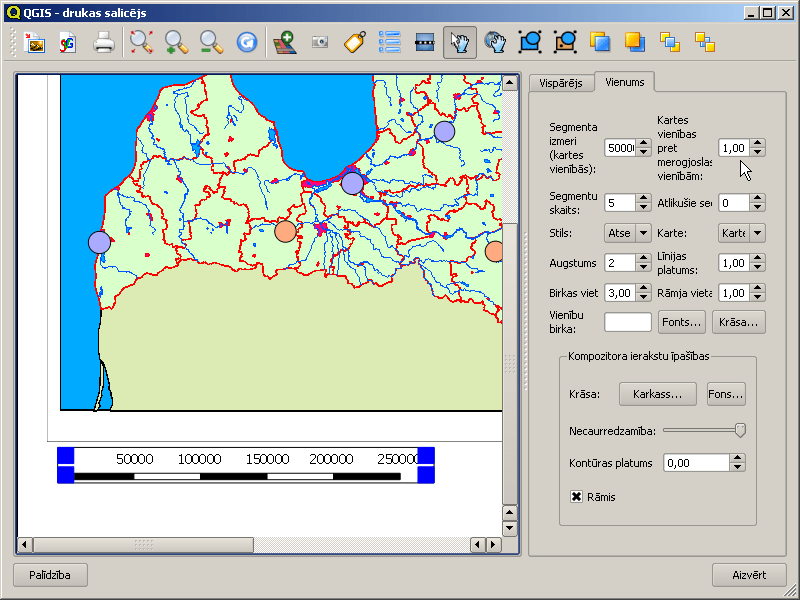This screenshot has height=600, width=800.
Task: Click the move to bottom icon
Action: pyautogui.click(x=705, y=43)
